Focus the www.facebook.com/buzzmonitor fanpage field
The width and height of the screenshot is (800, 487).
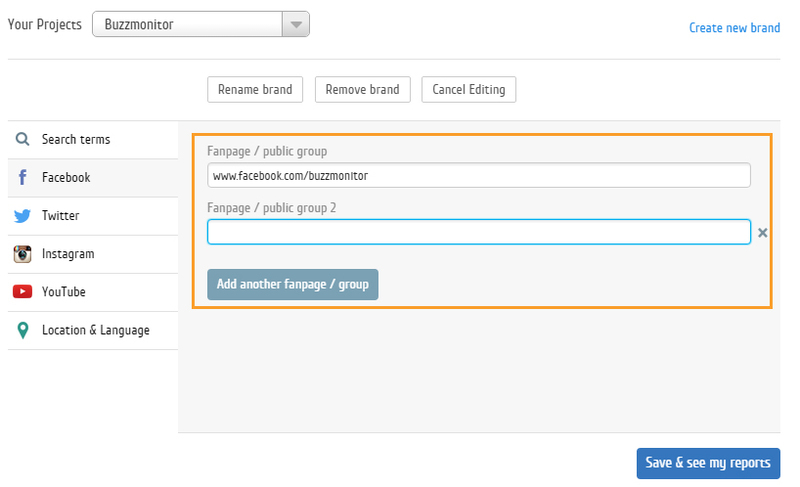(x=478, y=176)
